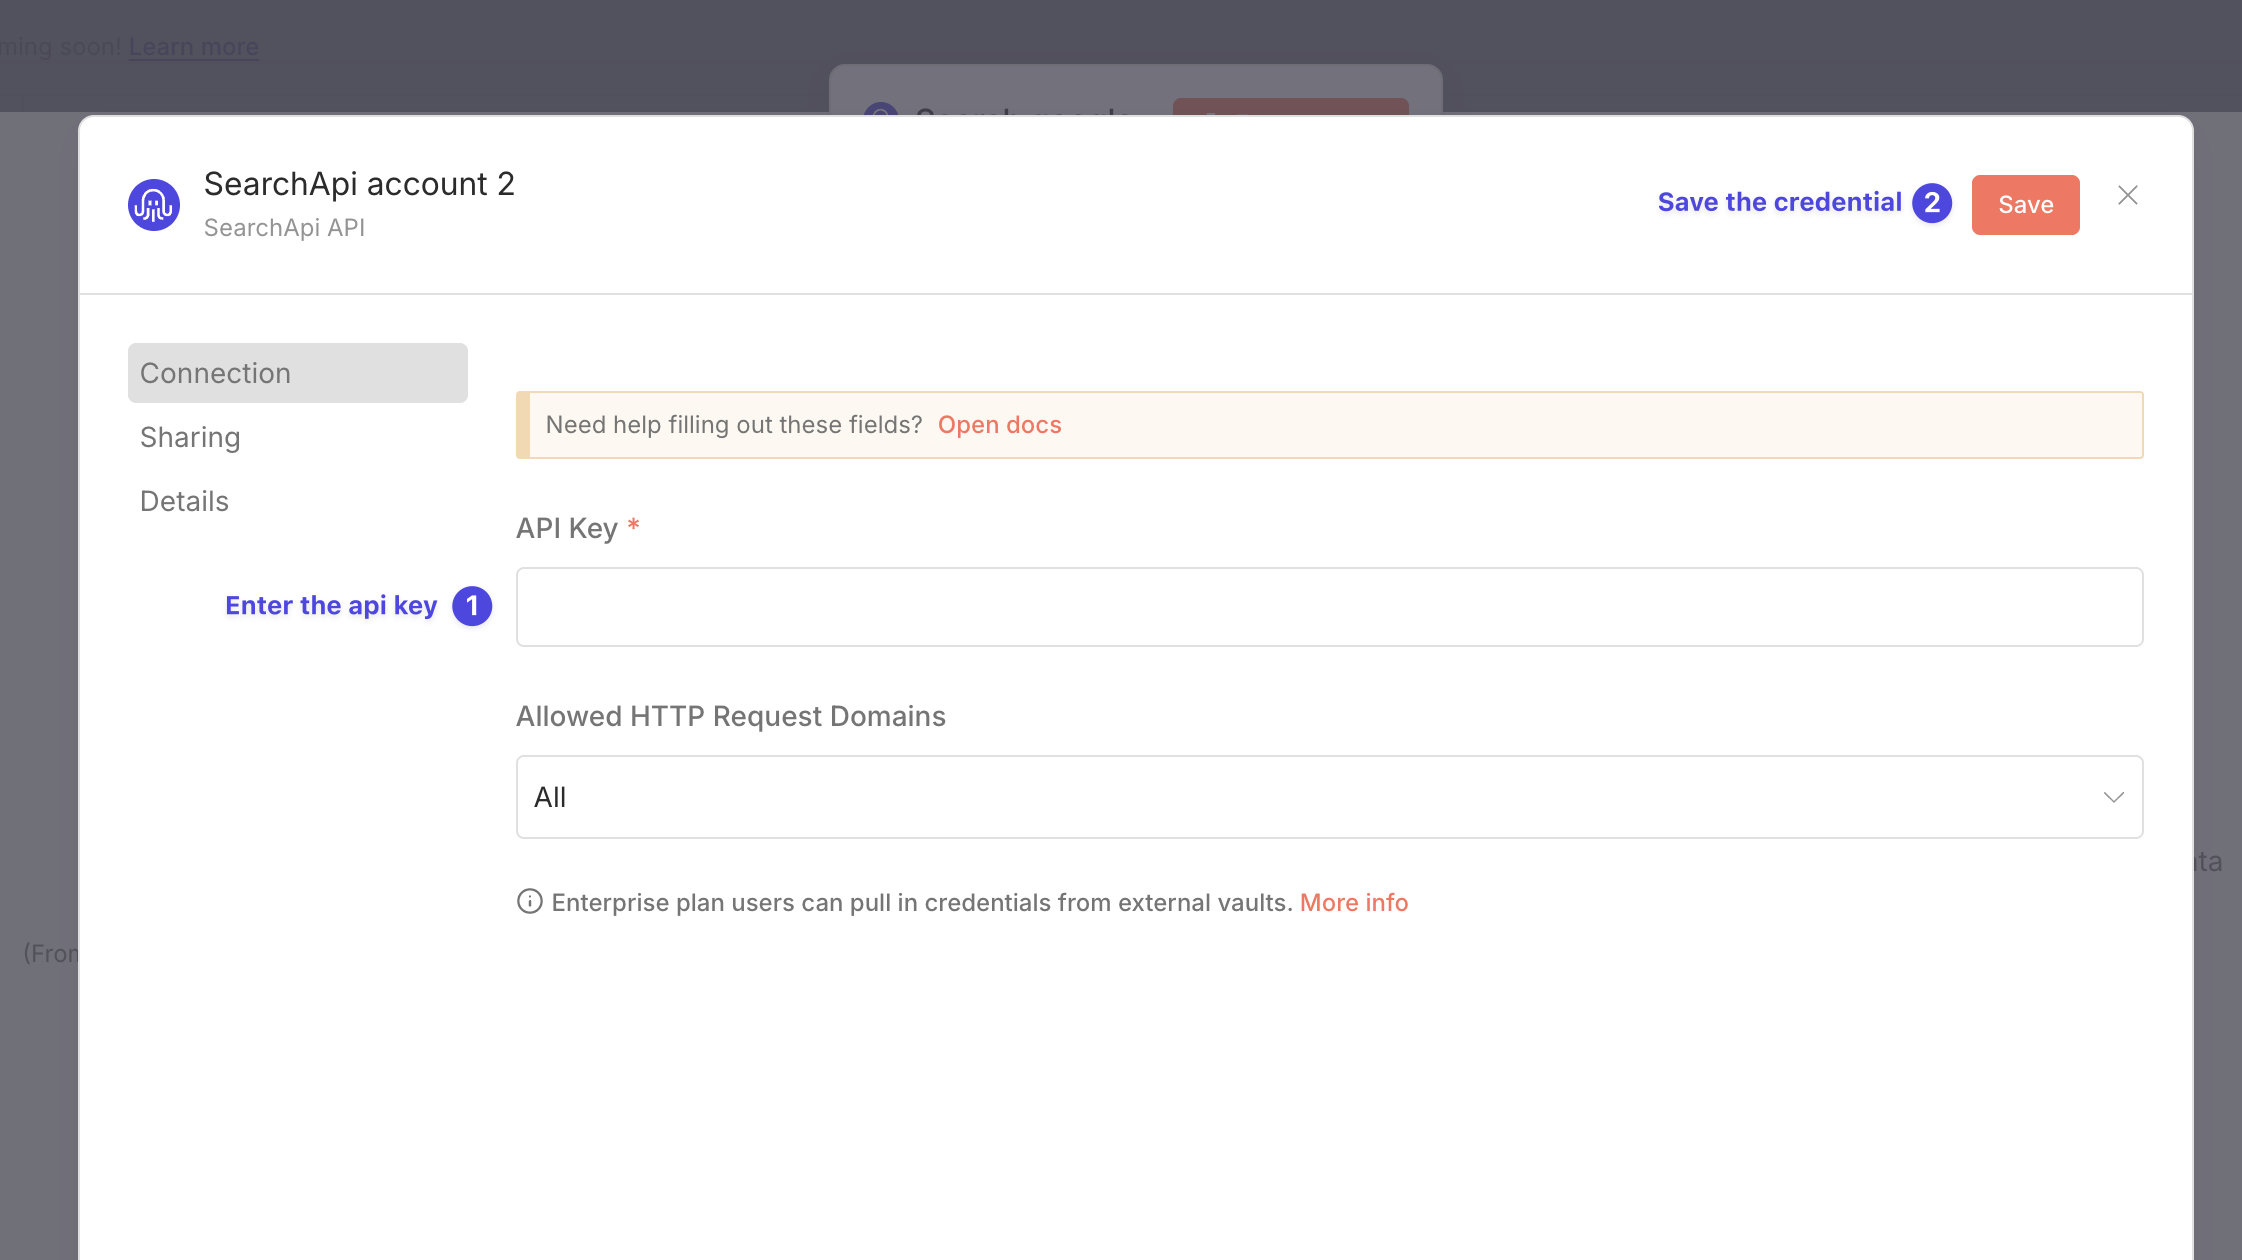Open the Connection tab
Screen dimensions: 2242x1260
[298, 373]
